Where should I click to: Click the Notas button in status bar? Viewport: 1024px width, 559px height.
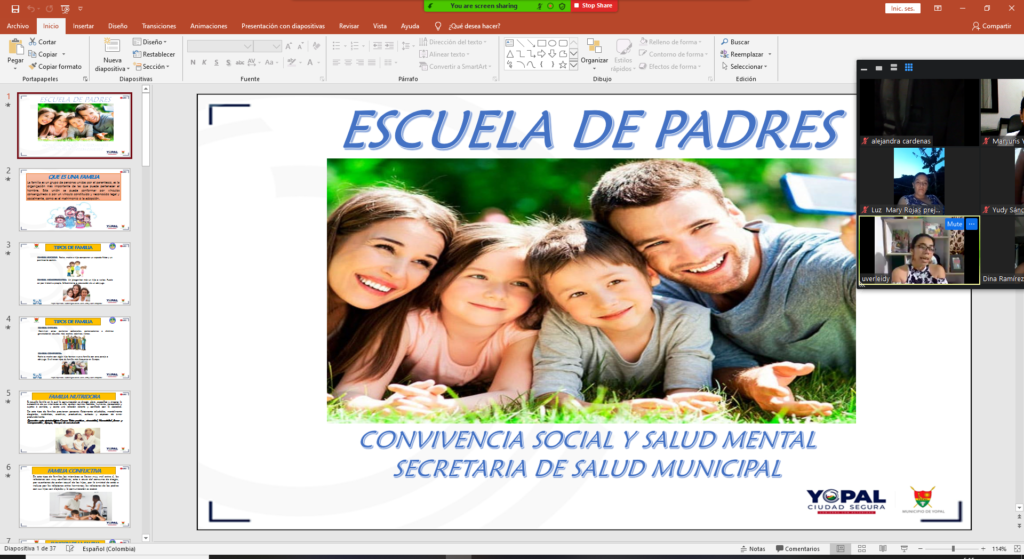753,549
